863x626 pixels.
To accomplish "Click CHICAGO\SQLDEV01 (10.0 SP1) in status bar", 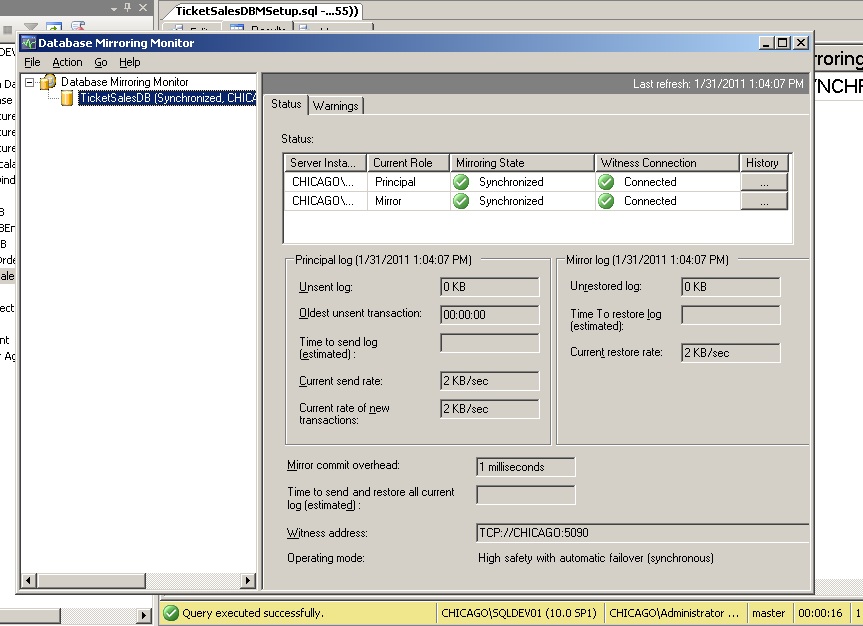I will (x=519, y=613).
